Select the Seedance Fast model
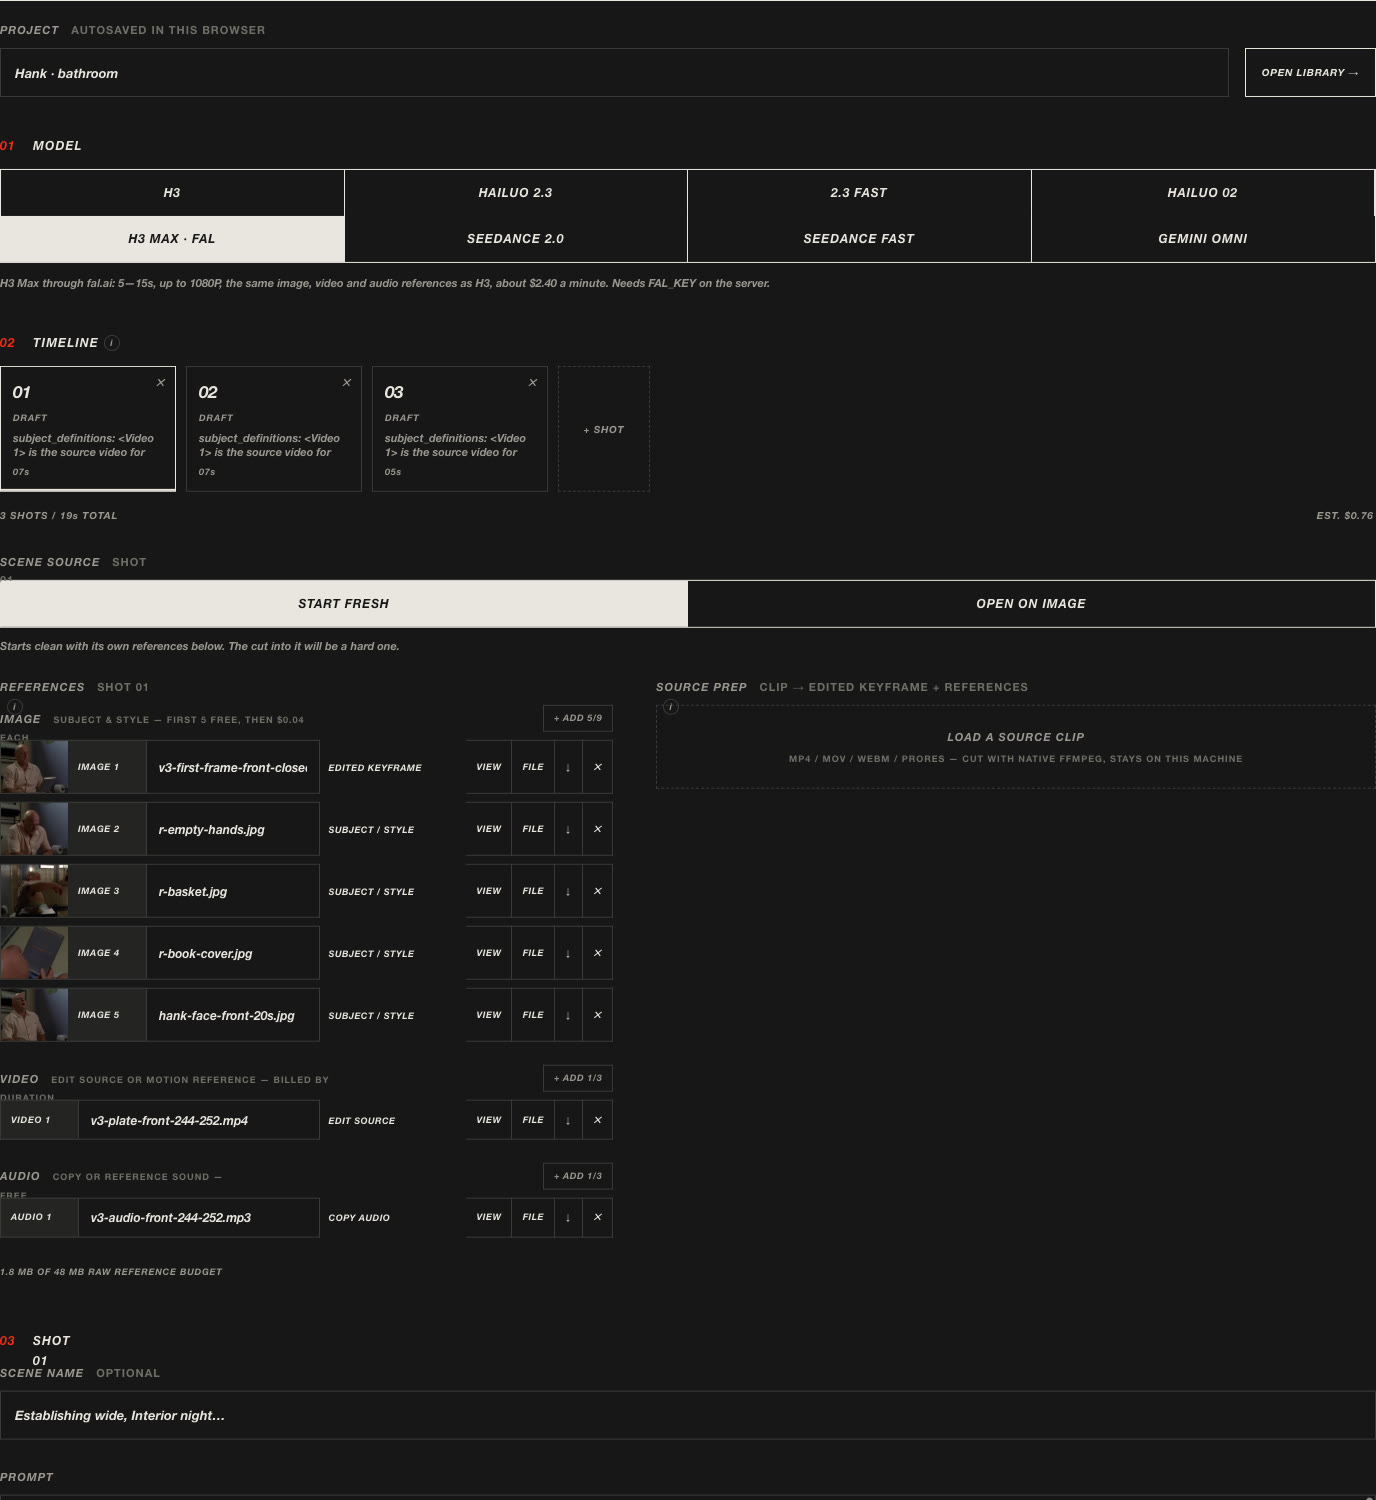1376x1500 pixels. pyautogui.click(x=859, y=239)
